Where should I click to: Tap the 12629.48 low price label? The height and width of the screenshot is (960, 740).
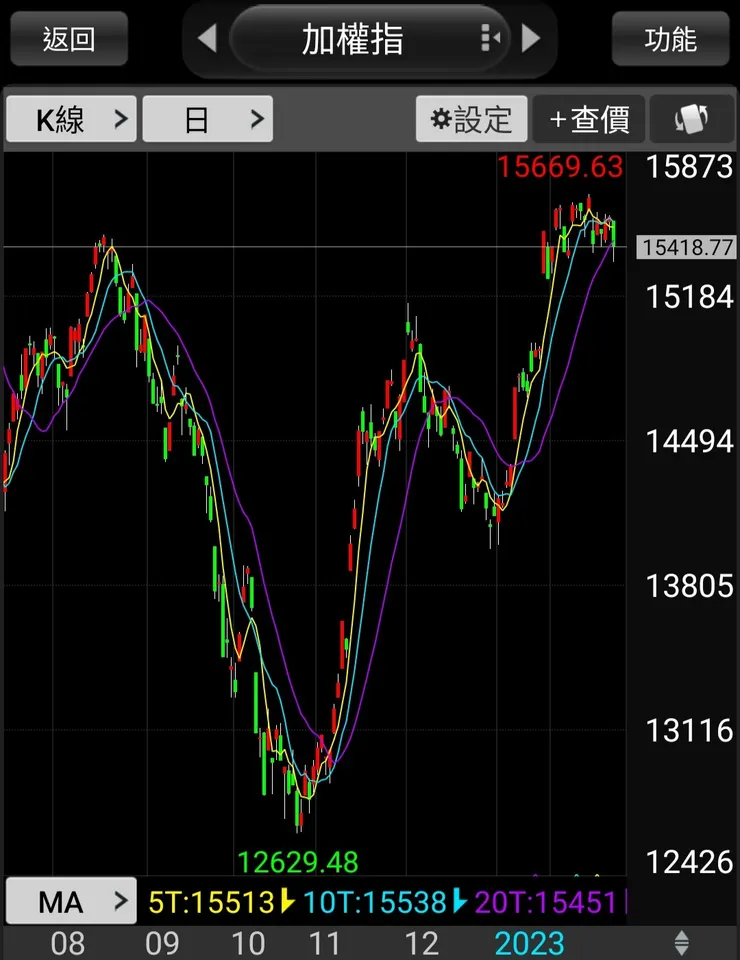tap(297, 862)
